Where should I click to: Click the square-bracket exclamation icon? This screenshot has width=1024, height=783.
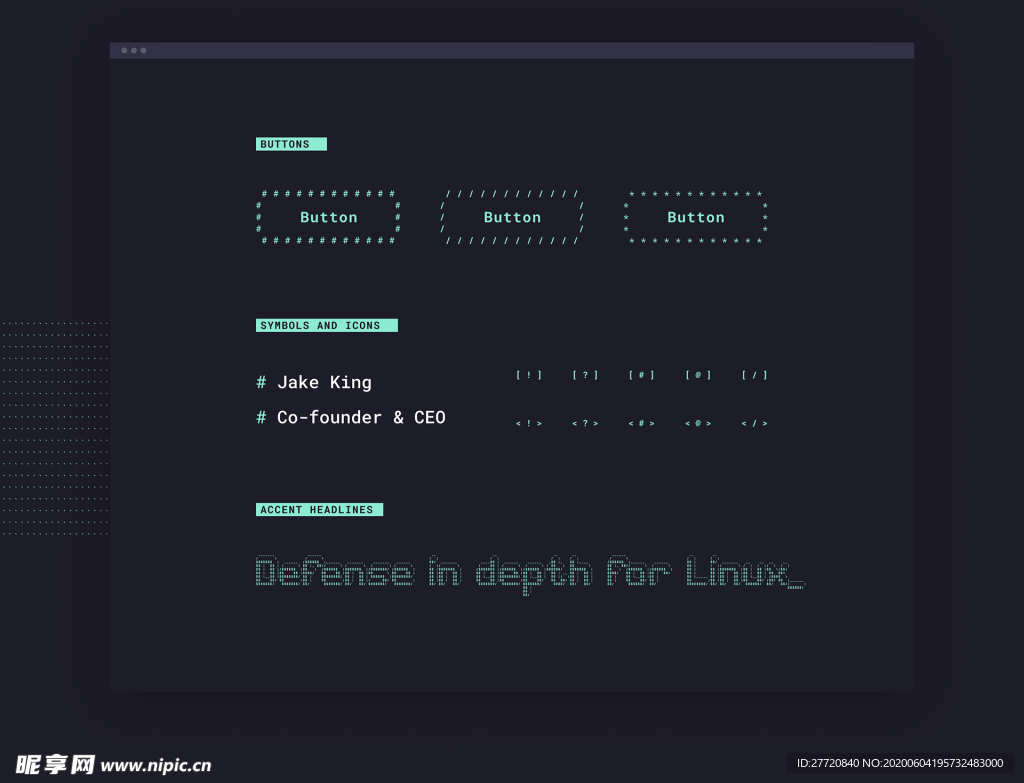[529, 375]
